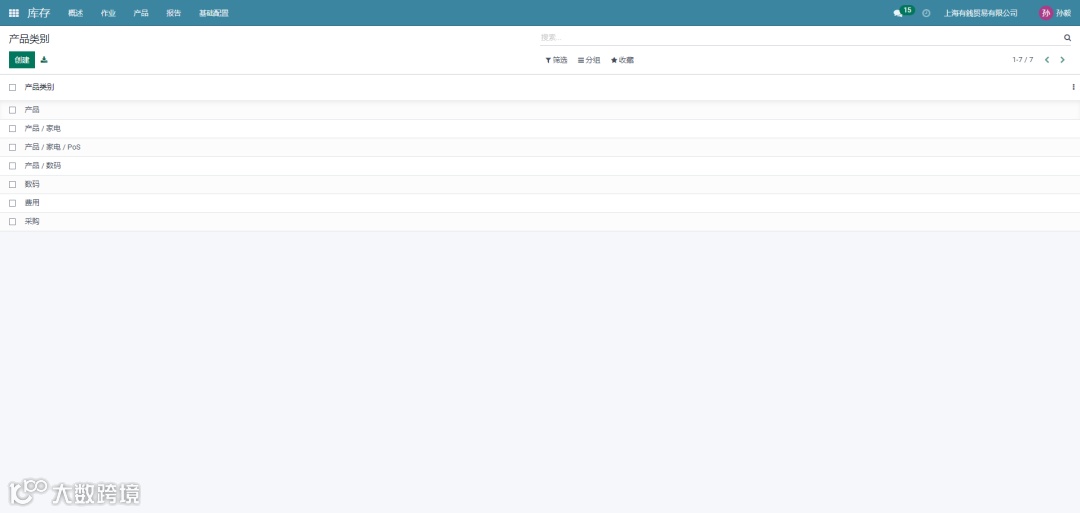Open the 筛选 filter dropdown

point(556,60)
